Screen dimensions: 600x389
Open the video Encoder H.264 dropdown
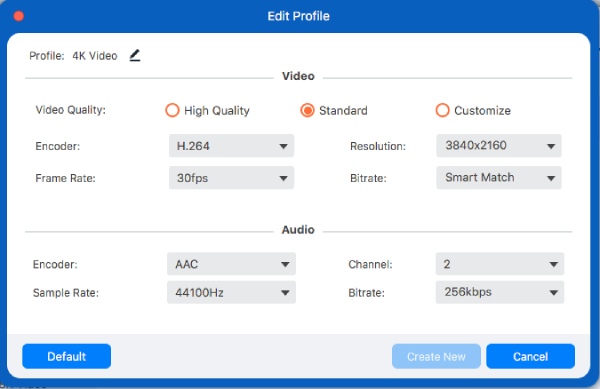[232, 146]
